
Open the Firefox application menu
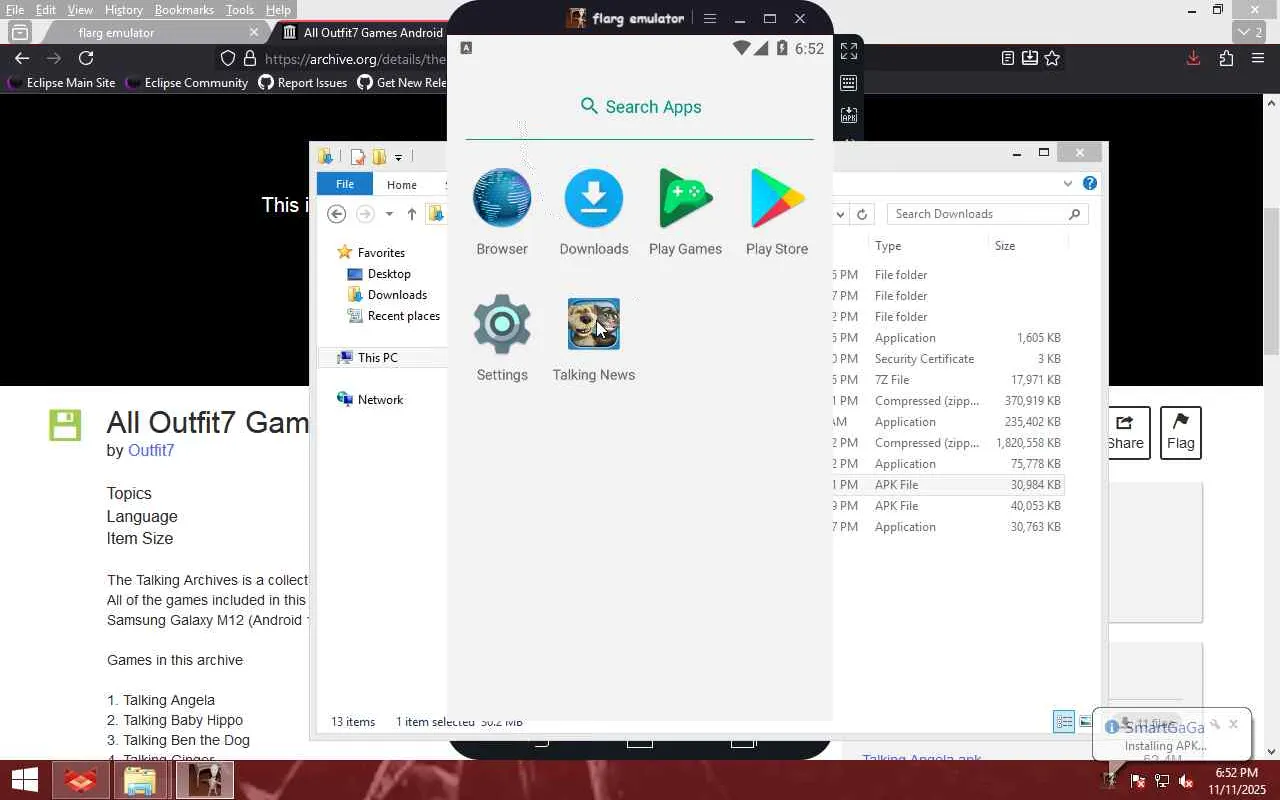pyautogui.click(x=1258, y=58)
